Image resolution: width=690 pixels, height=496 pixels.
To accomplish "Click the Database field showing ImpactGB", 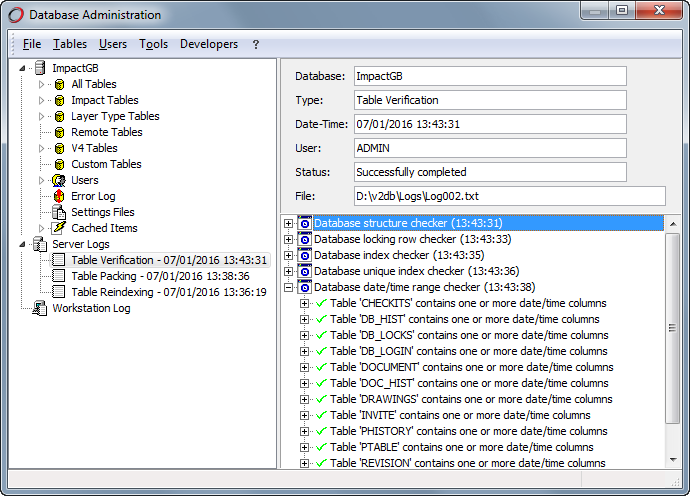I will [x=490, y=76].
